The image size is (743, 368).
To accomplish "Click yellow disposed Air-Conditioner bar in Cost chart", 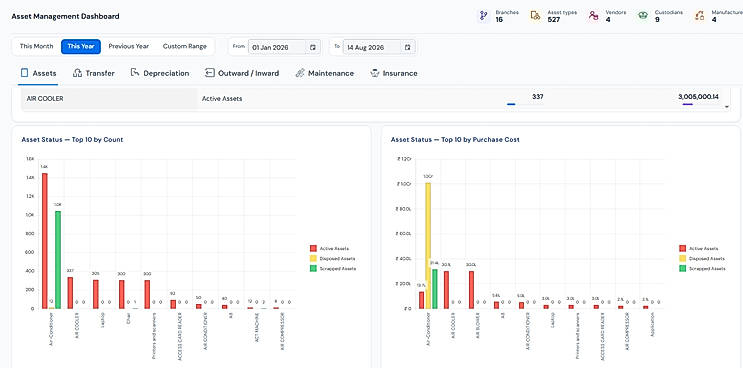I will 428,245.
